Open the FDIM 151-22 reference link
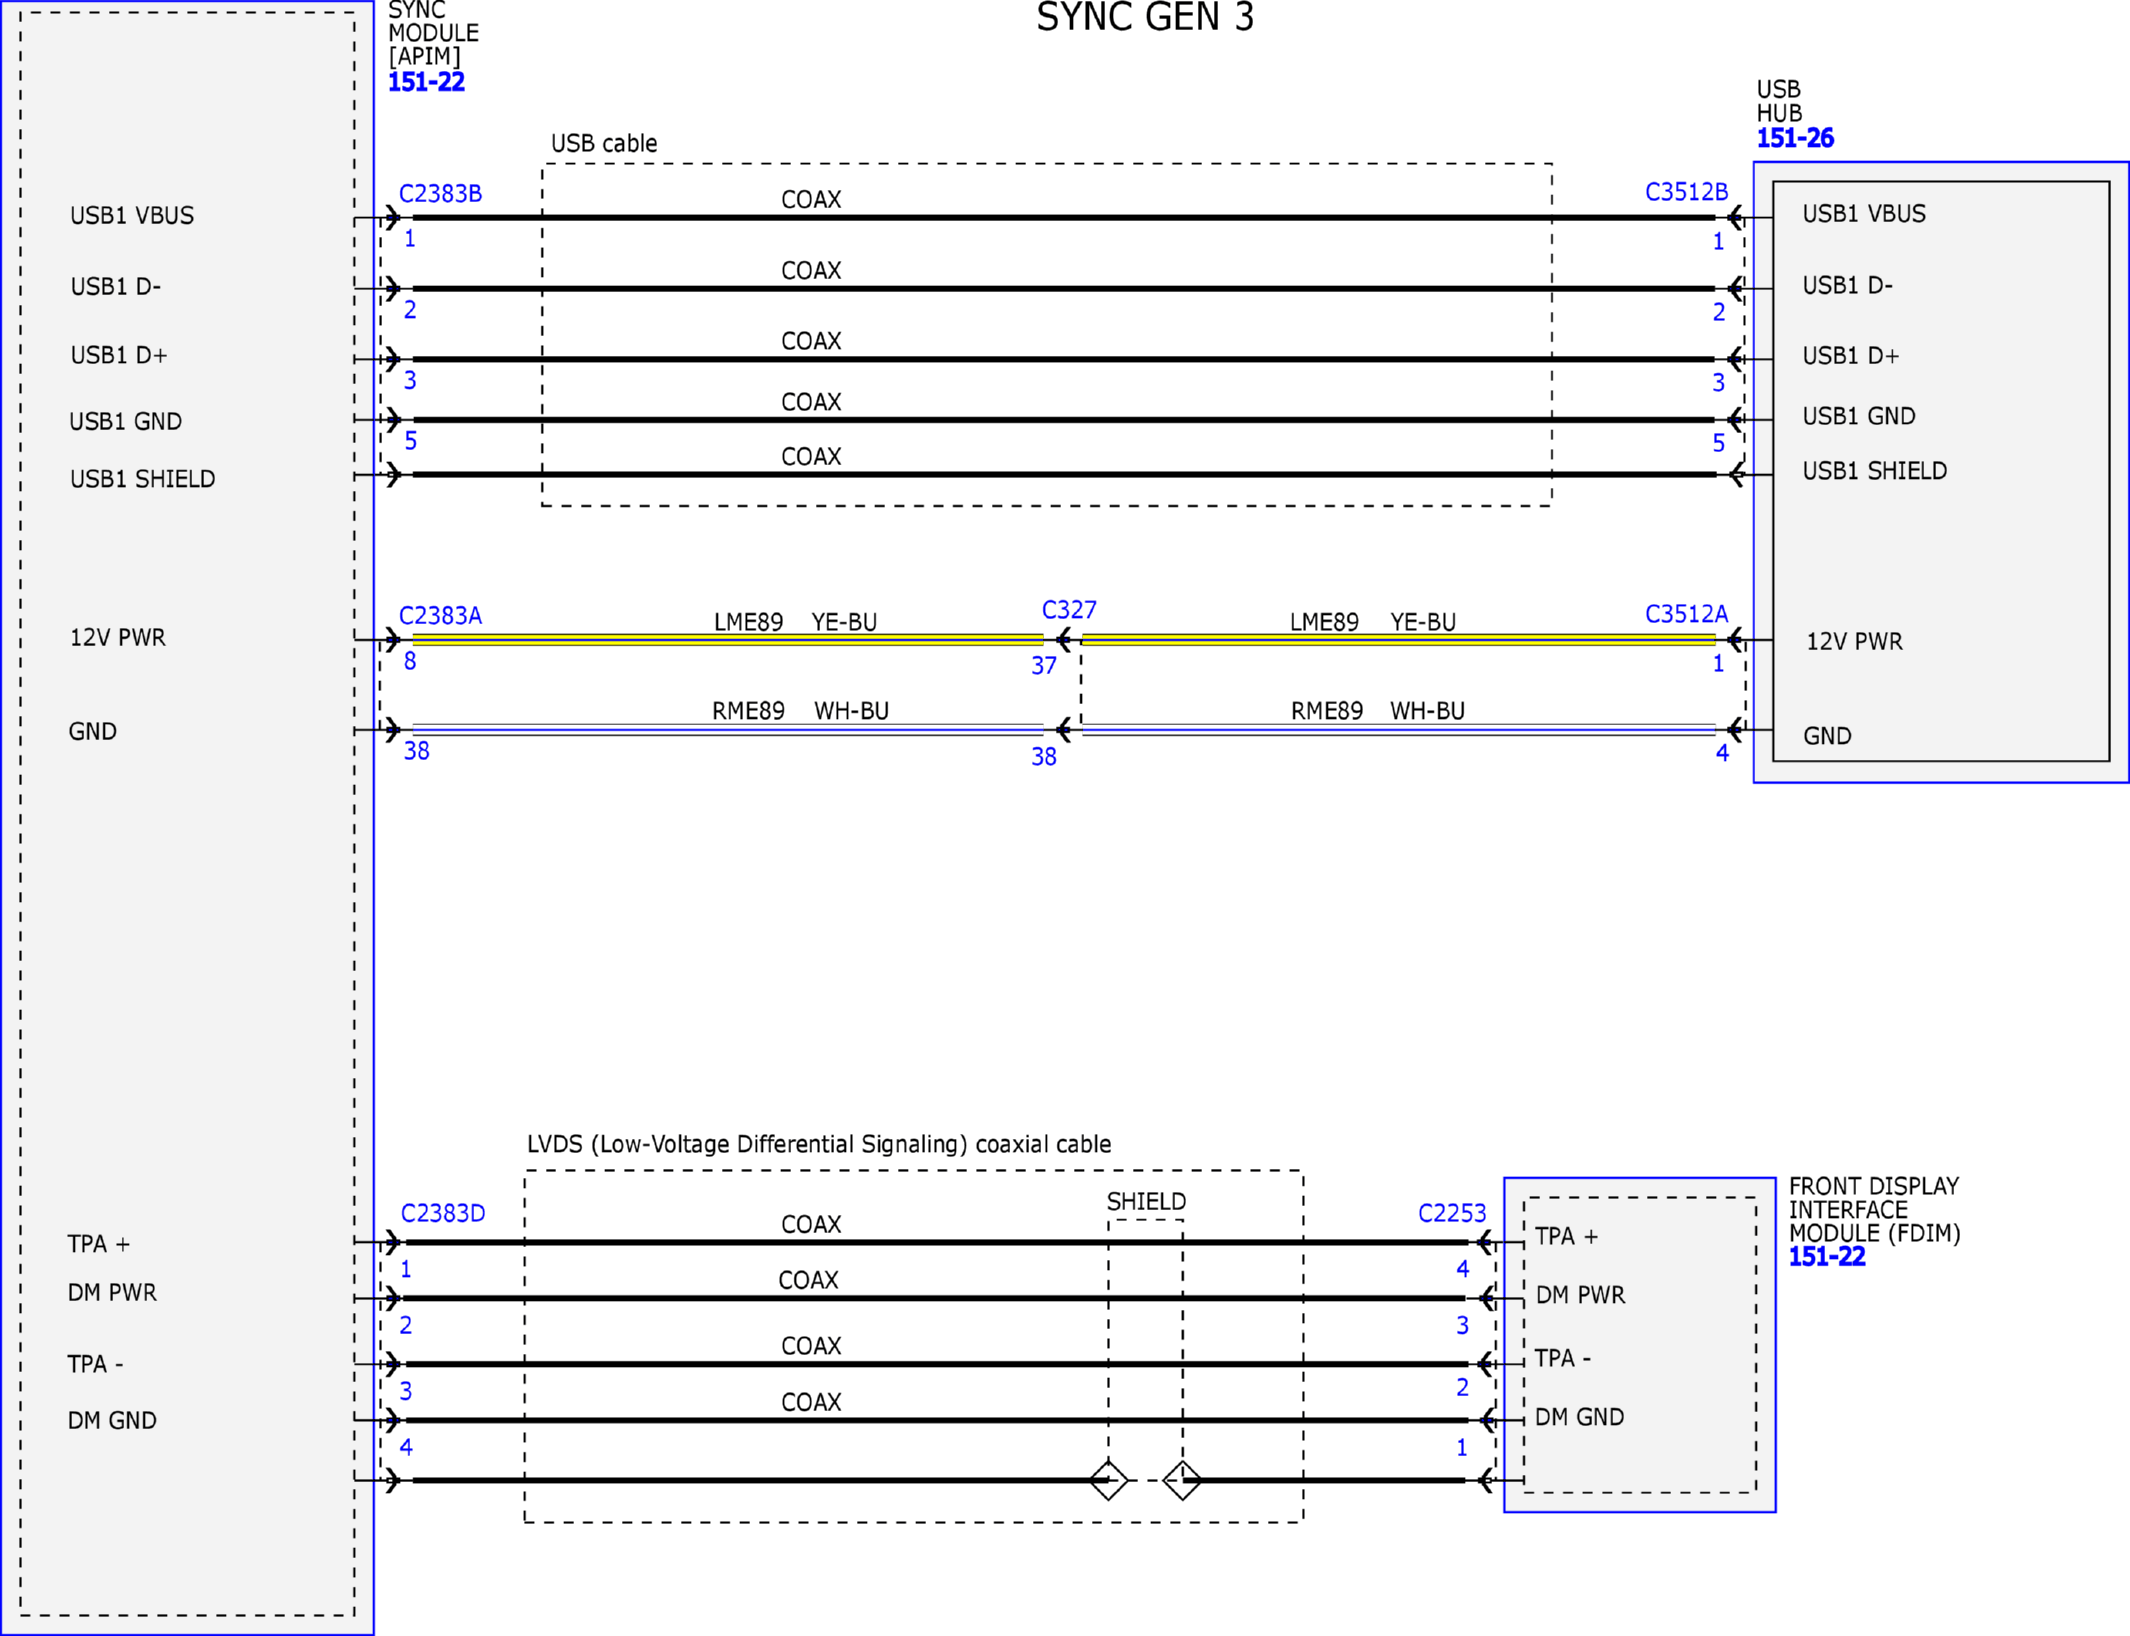2130x1636 pixels. click(x=1827, y=1257)
